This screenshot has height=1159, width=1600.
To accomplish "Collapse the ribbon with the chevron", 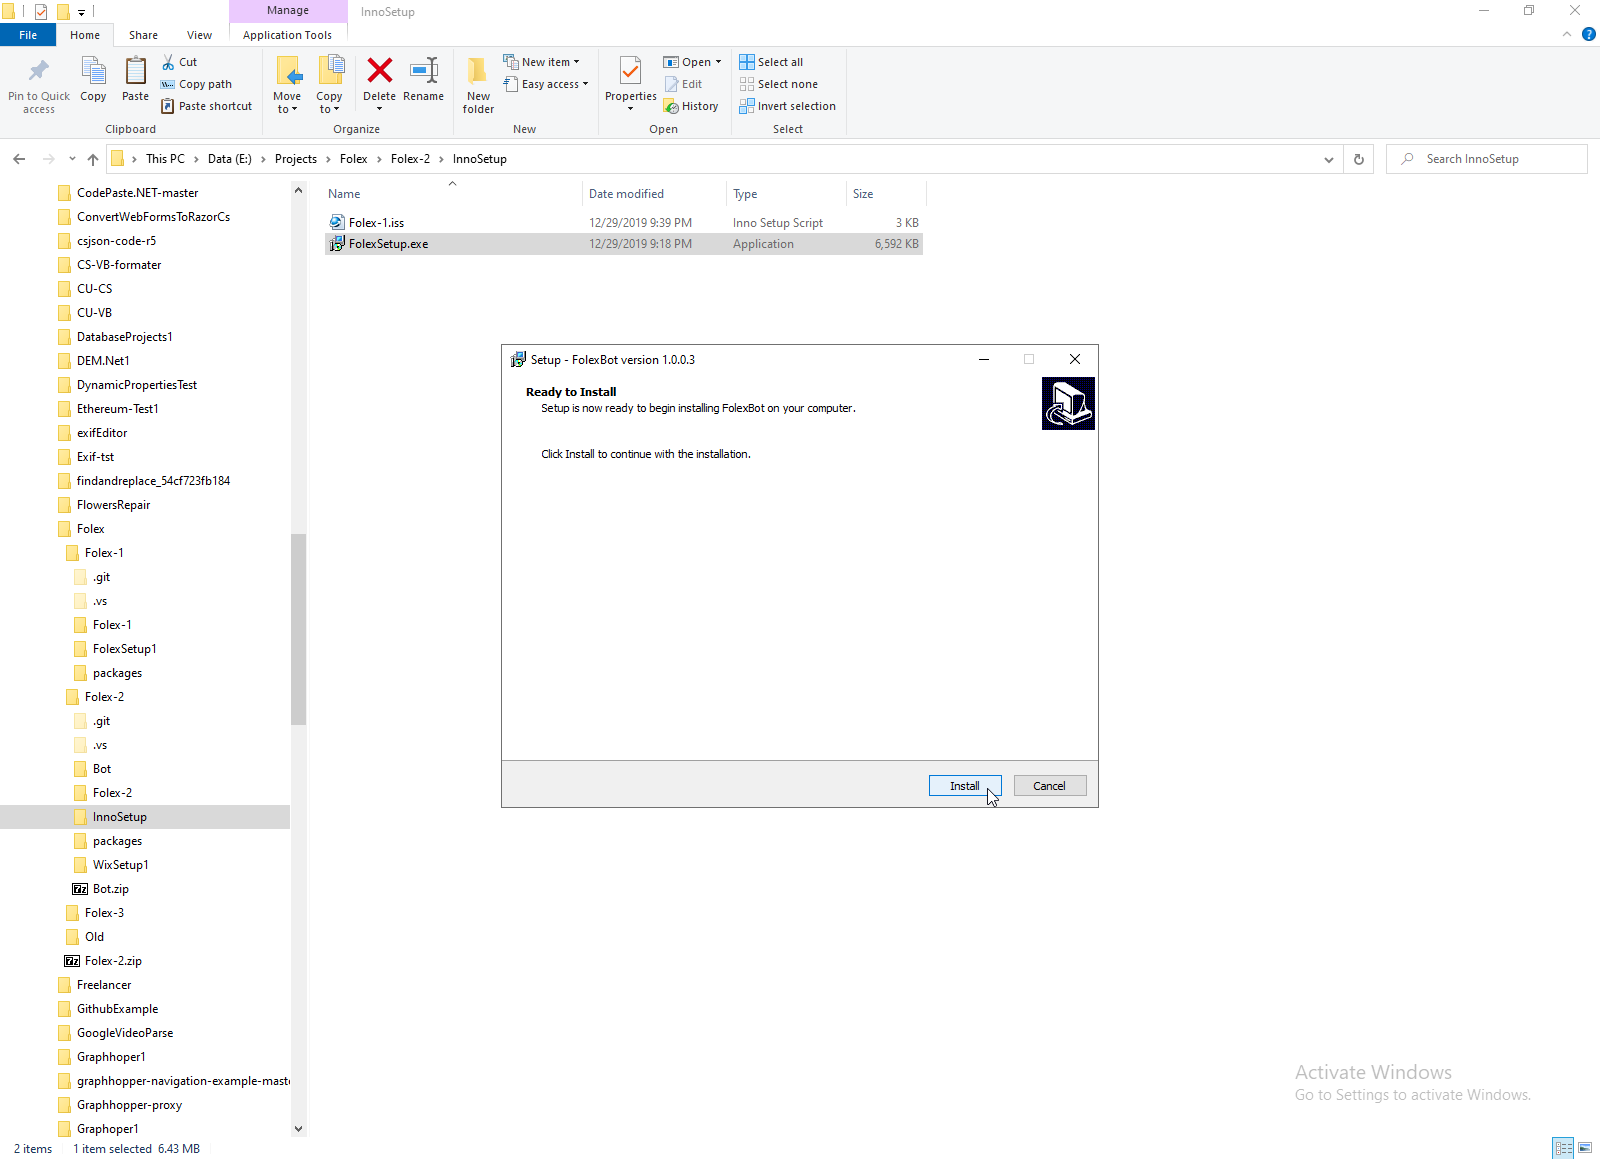I will click(x=1566, y=34).
